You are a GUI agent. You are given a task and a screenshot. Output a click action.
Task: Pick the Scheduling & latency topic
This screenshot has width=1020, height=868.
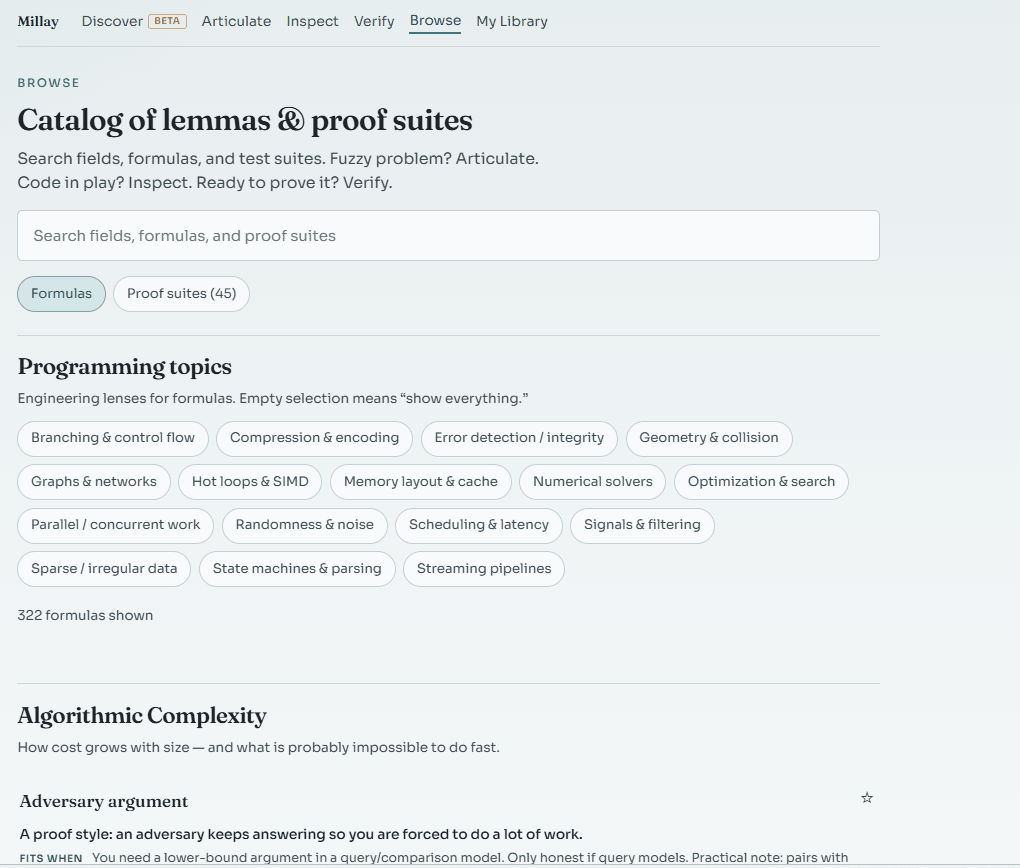pos(479,525)
